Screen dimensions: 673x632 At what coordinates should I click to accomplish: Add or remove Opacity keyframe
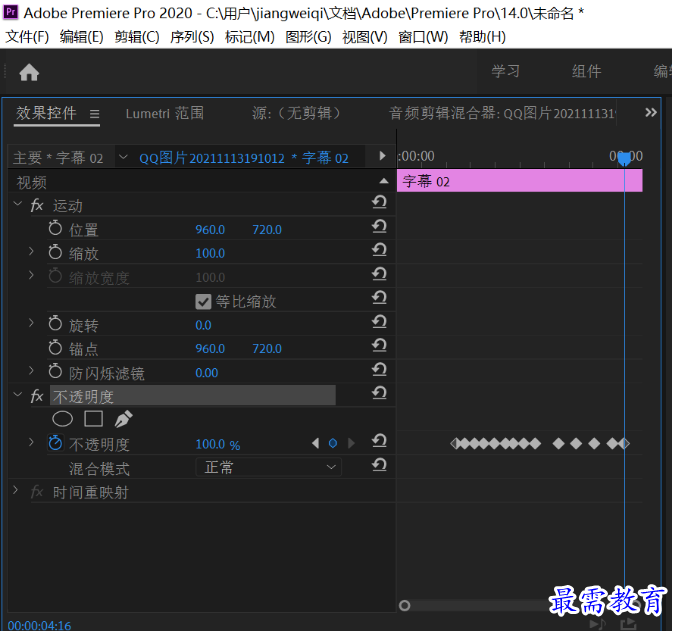click(x=333, y=443)
